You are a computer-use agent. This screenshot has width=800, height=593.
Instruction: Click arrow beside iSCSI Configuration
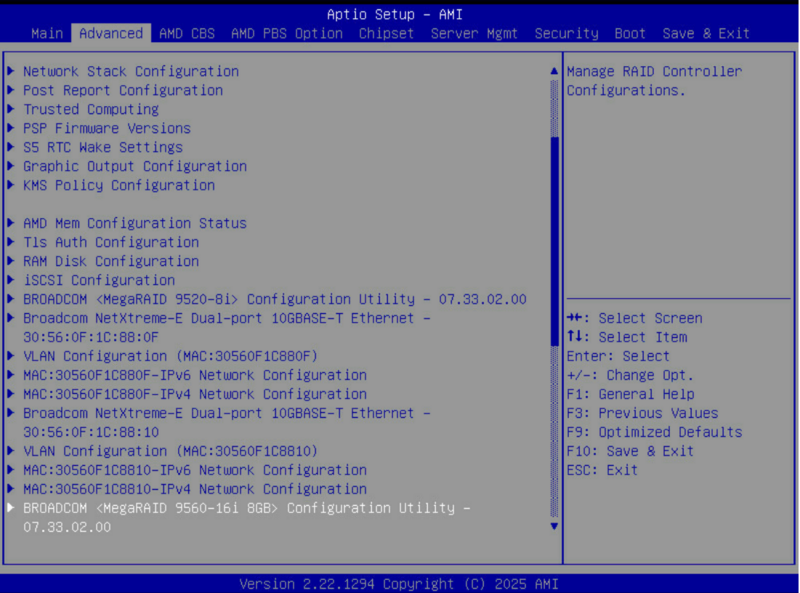[x=11, y=280]
